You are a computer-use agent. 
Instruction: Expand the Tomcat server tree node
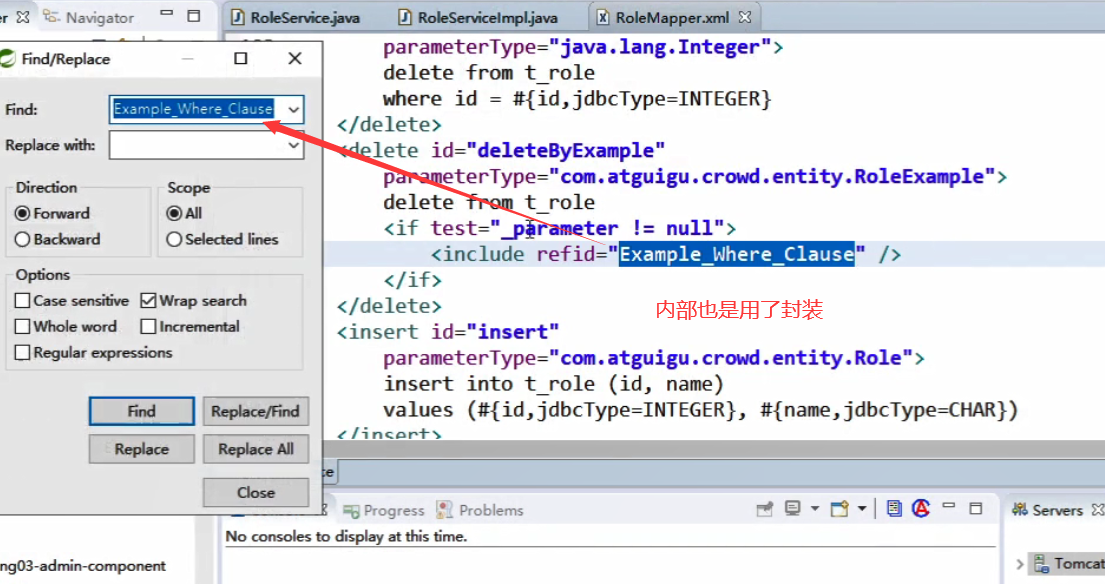[1020, 564]
